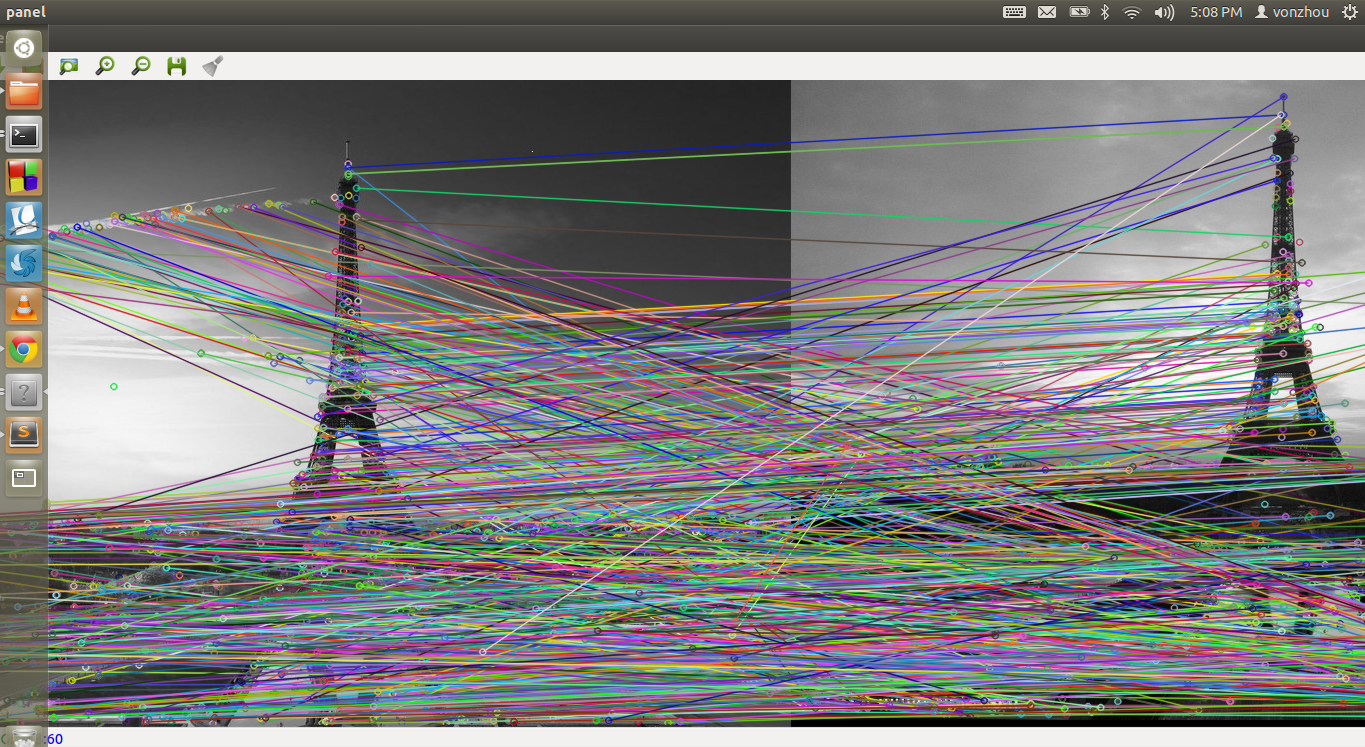Open the Files manager from the launcher
The image size is (1365, 747).
point(24,91)
